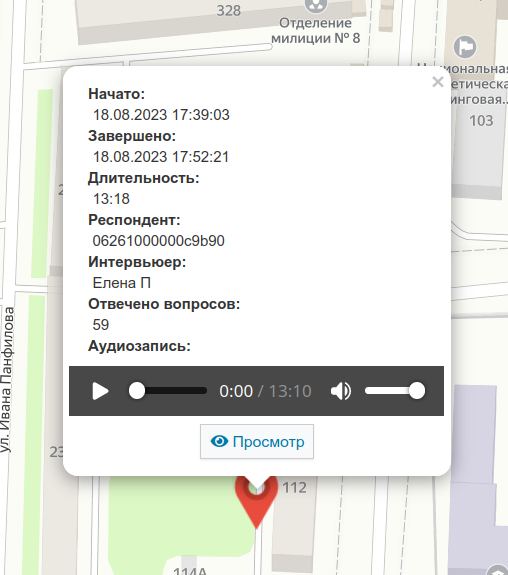Click the Начато label
The width and height of the screenshot is (508, 575).
tap(117, 94)
